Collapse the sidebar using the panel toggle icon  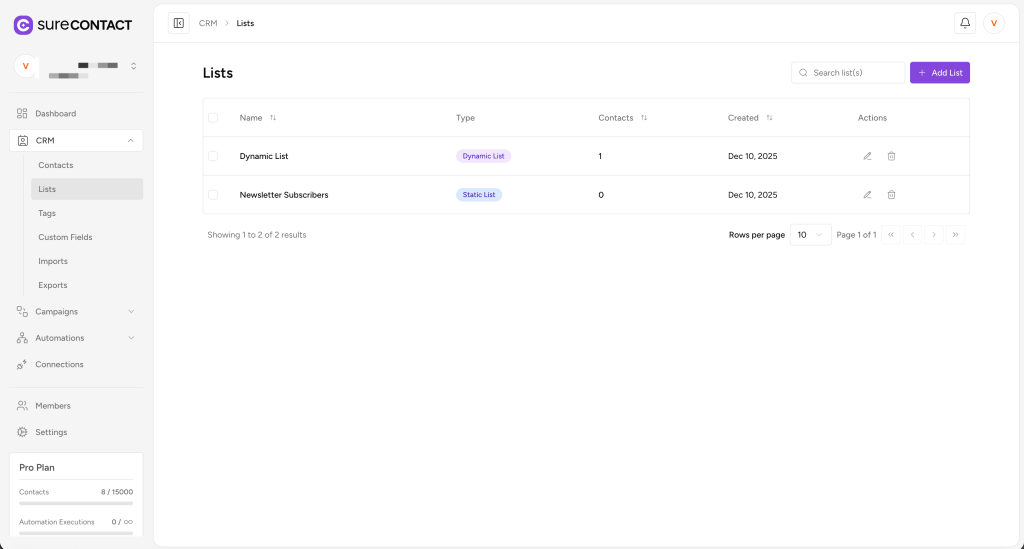(179, 23)
